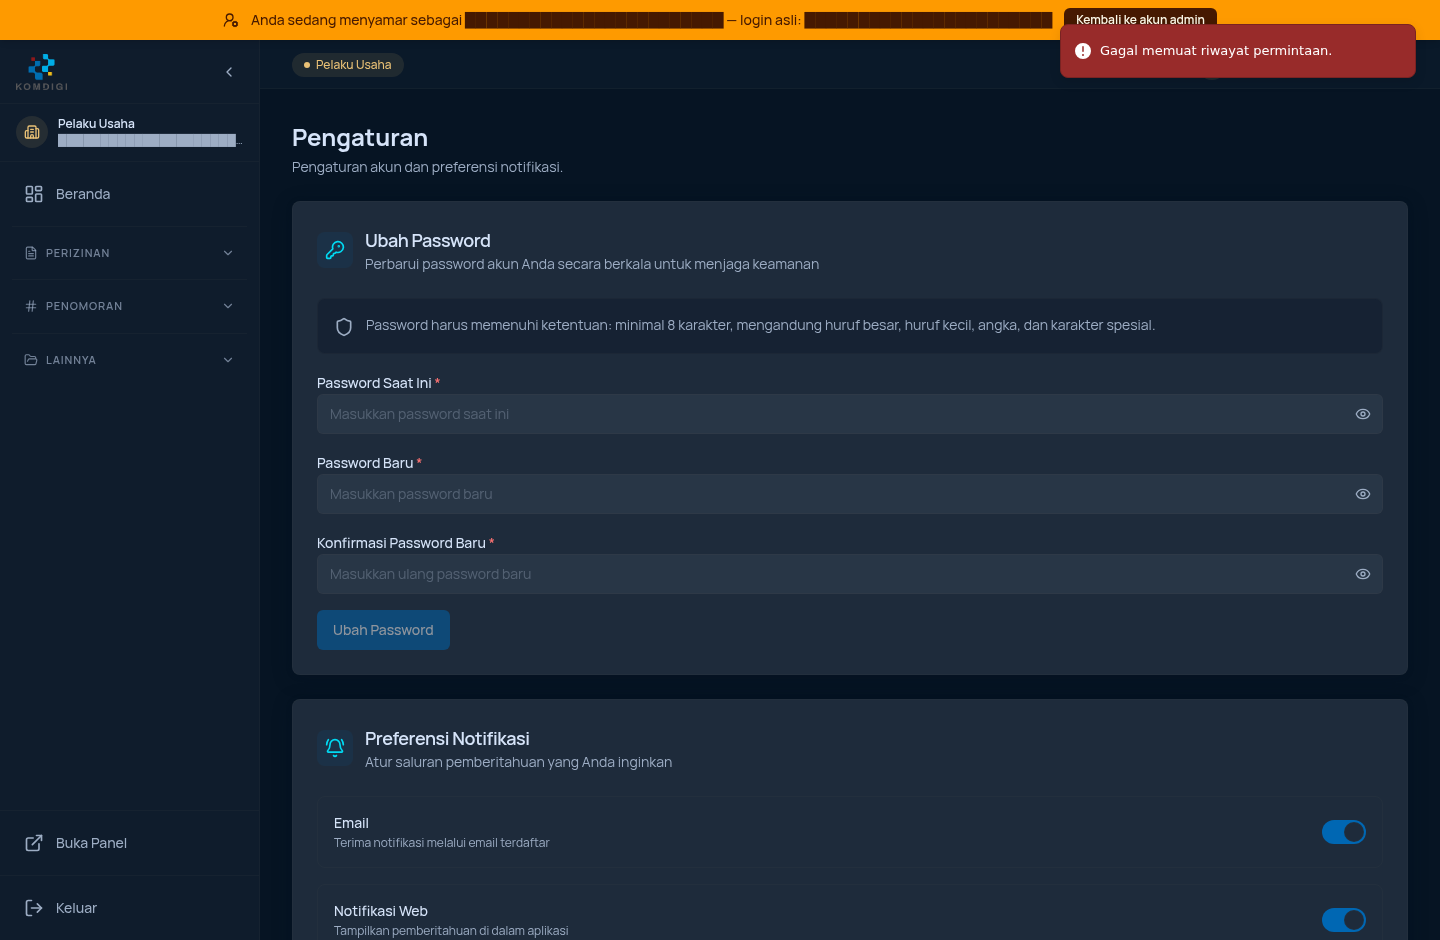Screen dimensions: 1440x940
Task: Click the key icon beside Ubah Password
Action: click(335, 250)
